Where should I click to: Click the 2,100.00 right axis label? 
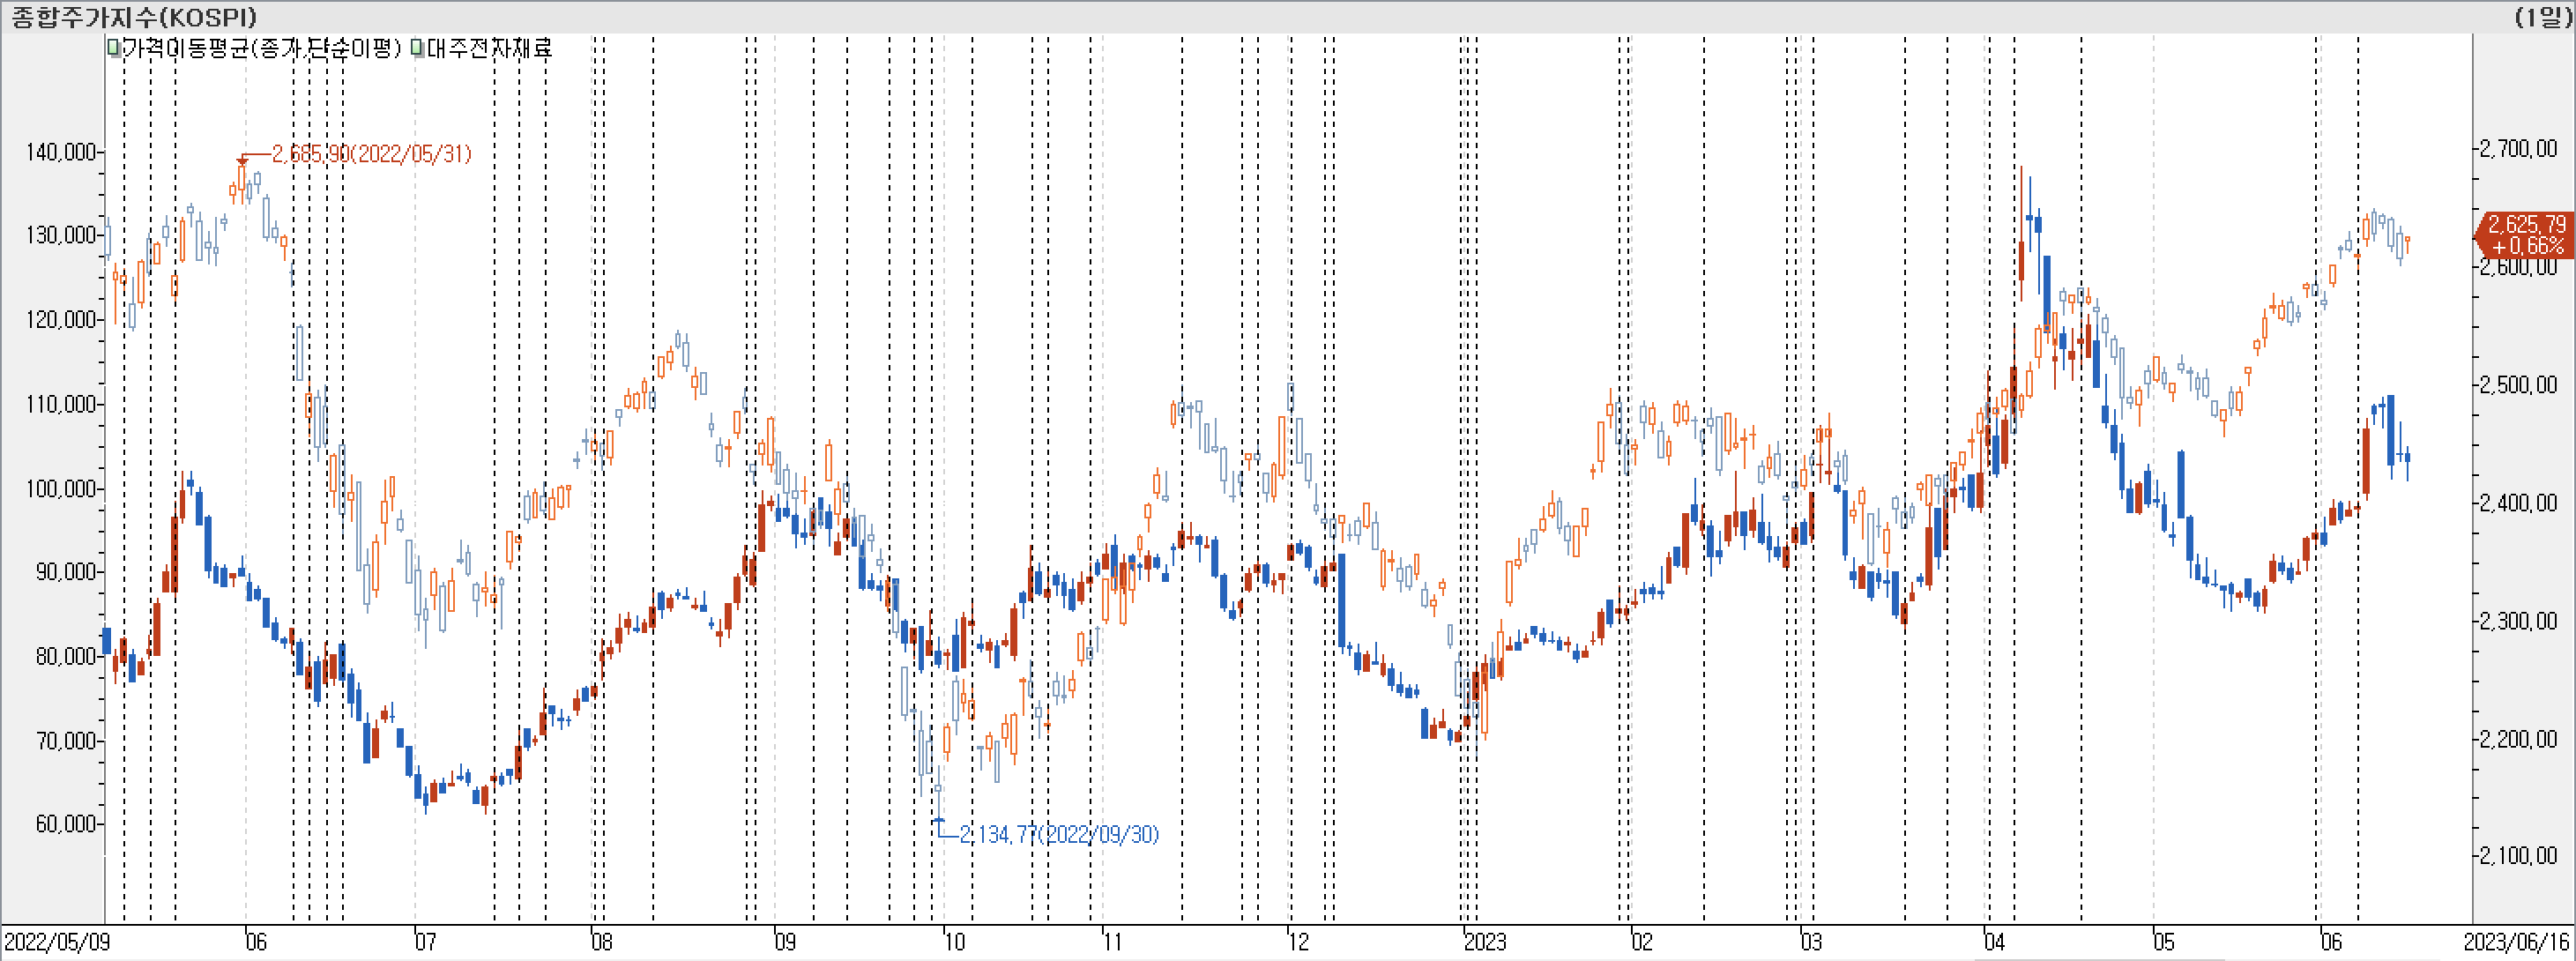(x=2518, y=856)
